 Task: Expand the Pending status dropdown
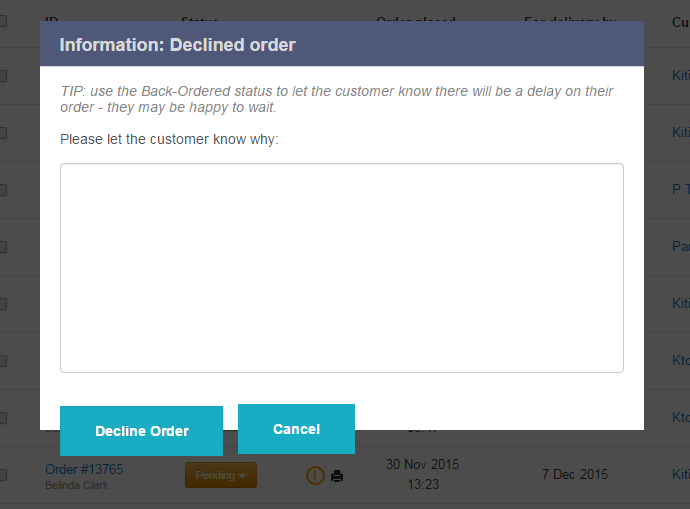tap(221, 475)
